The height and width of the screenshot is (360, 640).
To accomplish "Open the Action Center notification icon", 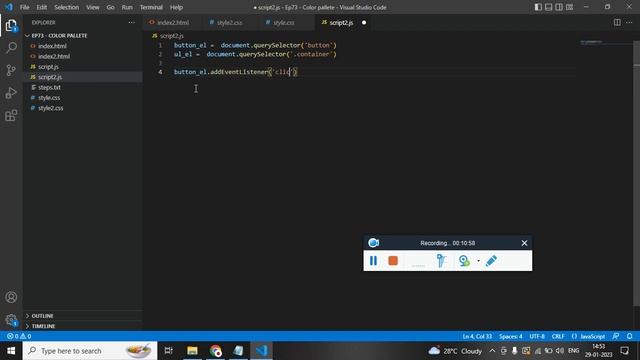I will tap(624, 351).
